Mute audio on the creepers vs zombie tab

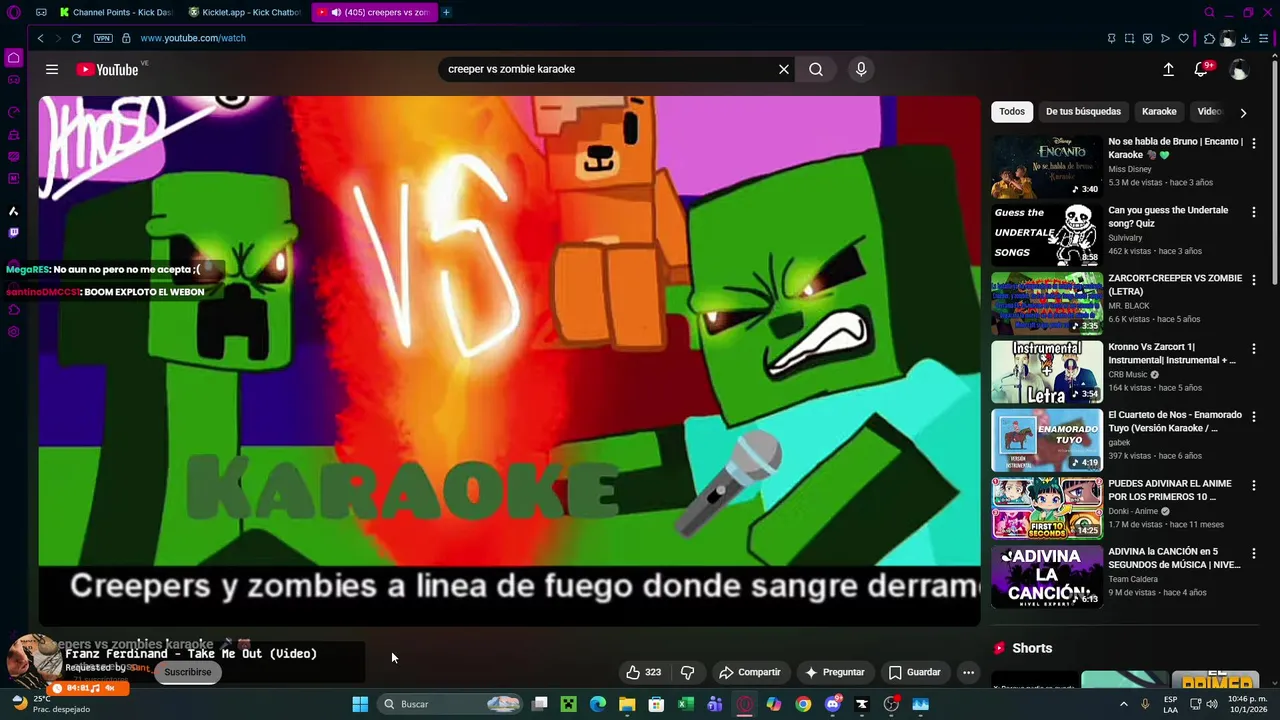pos(336,12)
